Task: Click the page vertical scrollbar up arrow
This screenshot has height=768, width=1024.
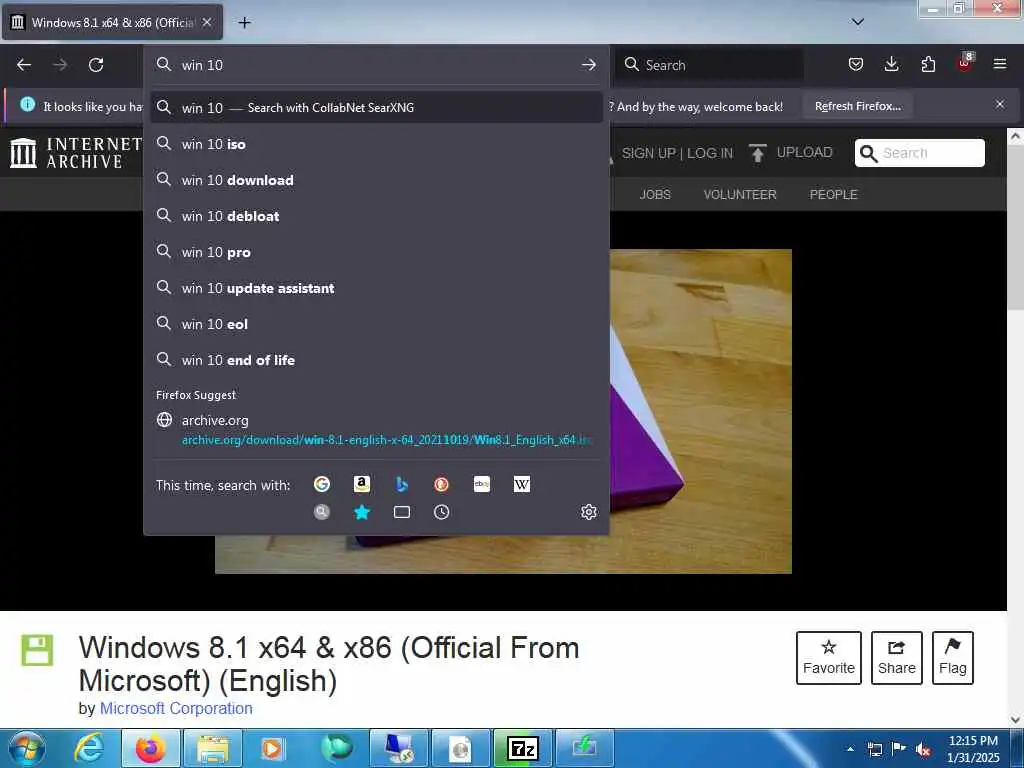Action: point(1015,136)
